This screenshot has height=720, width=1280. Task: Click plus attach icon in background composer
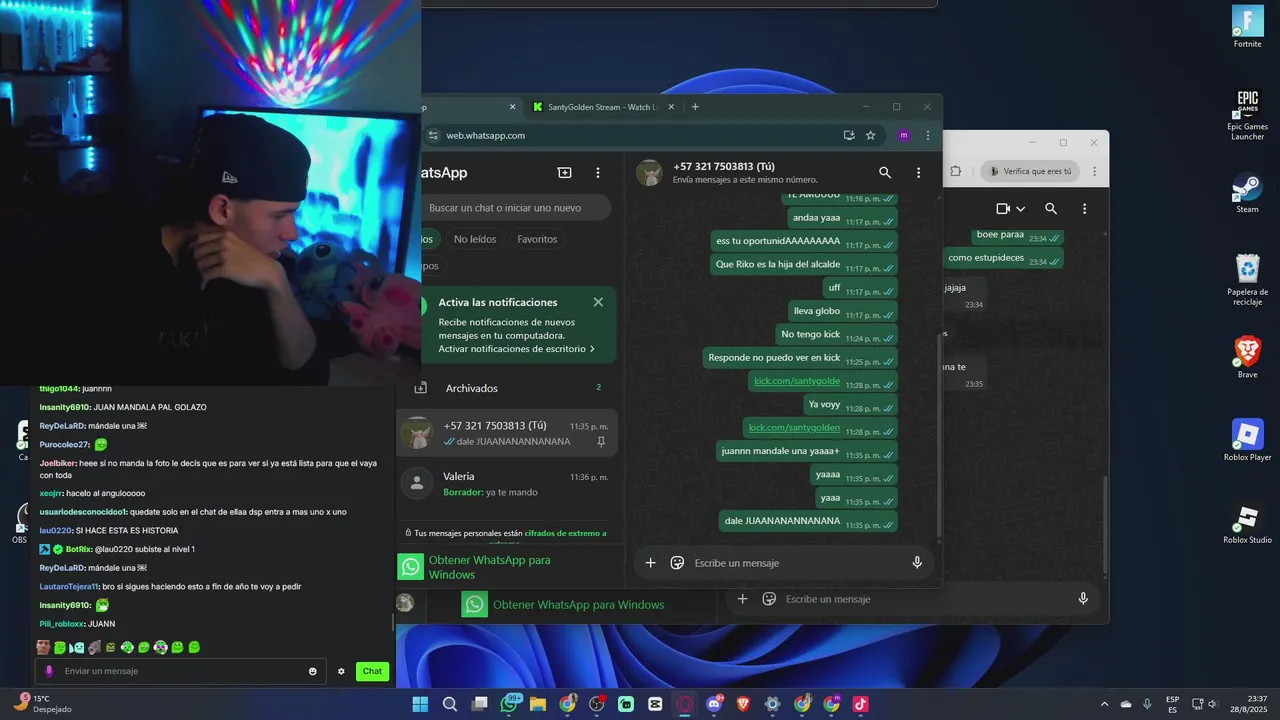pos(742,599)
